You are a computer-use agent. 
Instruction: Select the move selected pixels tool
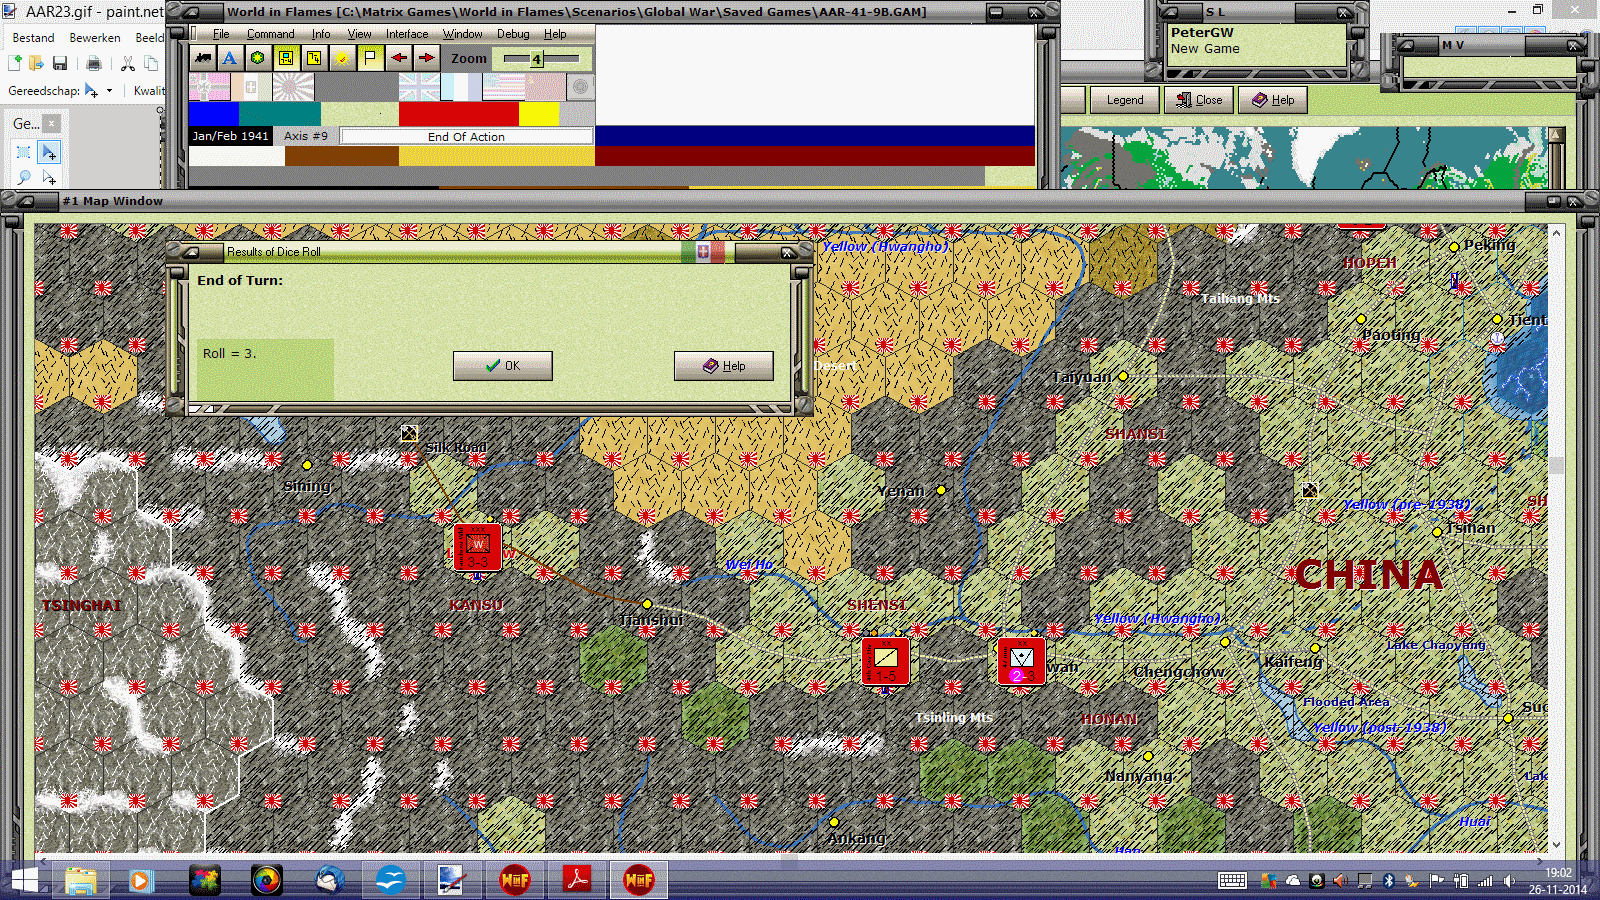(x=49, y=152)
